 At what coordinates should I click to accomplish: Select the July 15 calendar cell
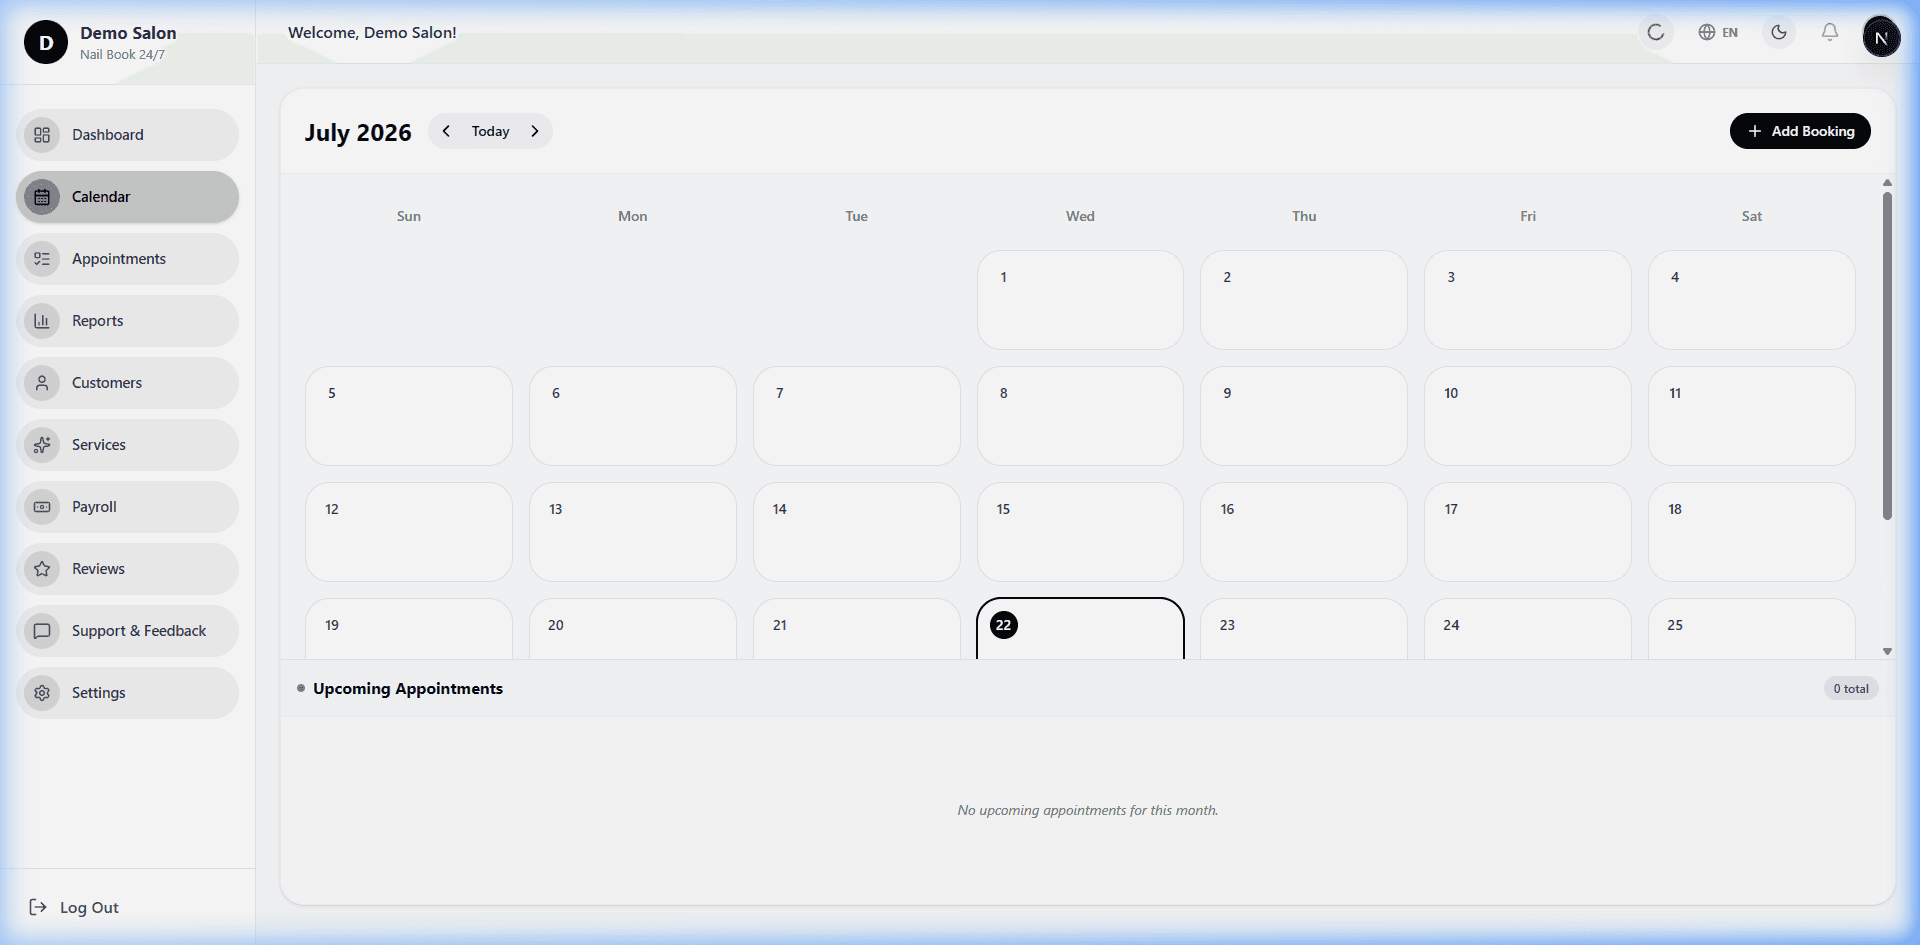click(x=1080, y=532)
